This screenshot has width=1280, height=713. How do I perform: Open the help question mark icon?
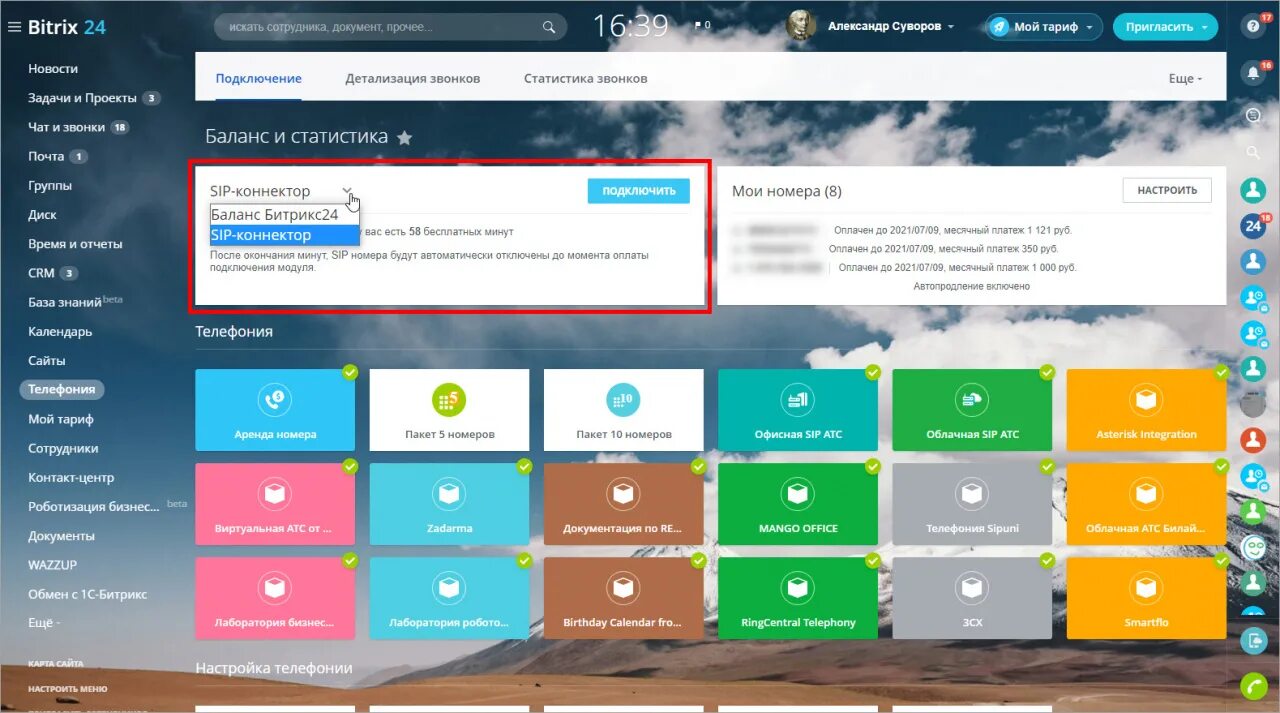[x=1253, y=27]
